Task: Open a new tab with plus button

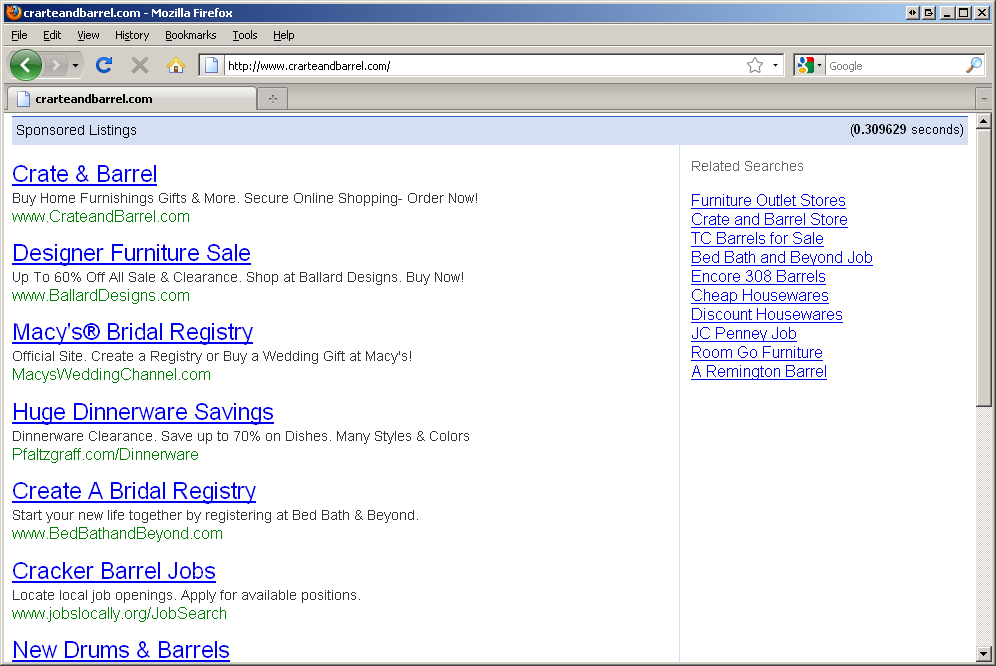Action: pos(273,99)
